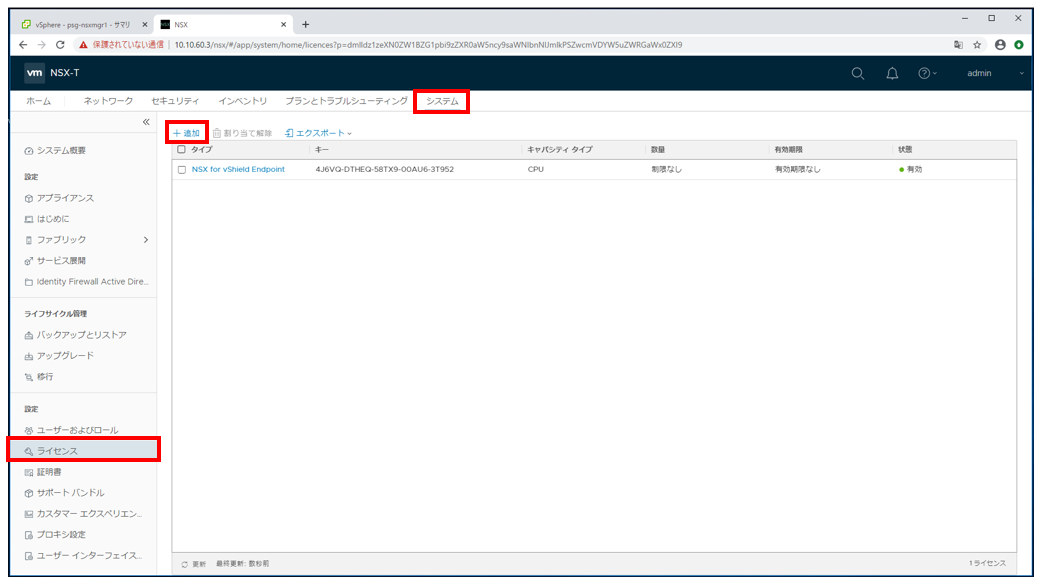The width and height of the screenshot is (1041, 584).
Task: Click the 追加 button to add license
Action: point(187,133)
